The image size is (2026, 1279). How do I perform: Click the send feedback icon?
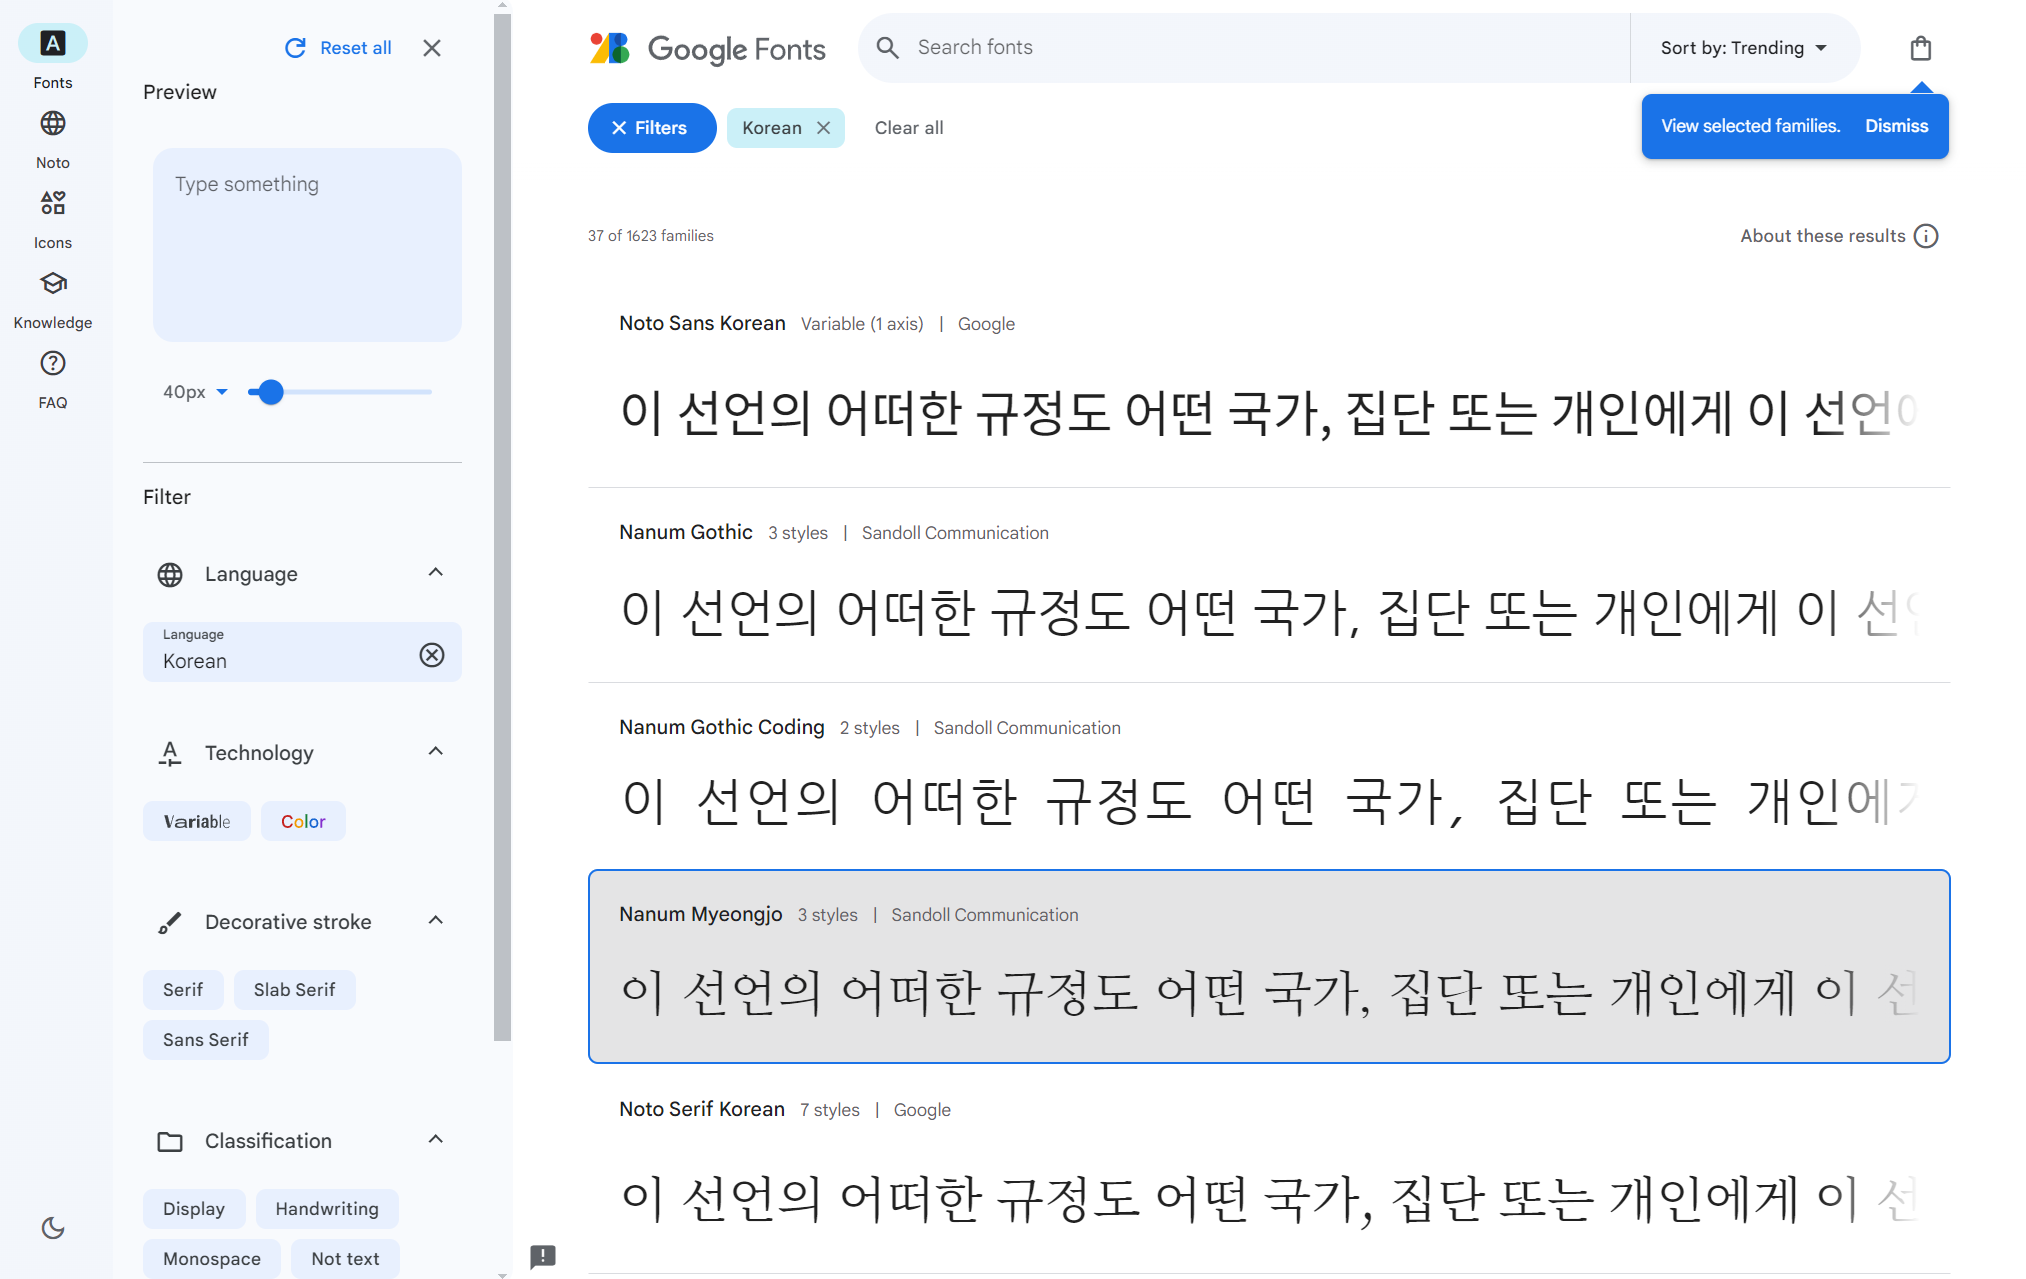[x=543, y=1256]
